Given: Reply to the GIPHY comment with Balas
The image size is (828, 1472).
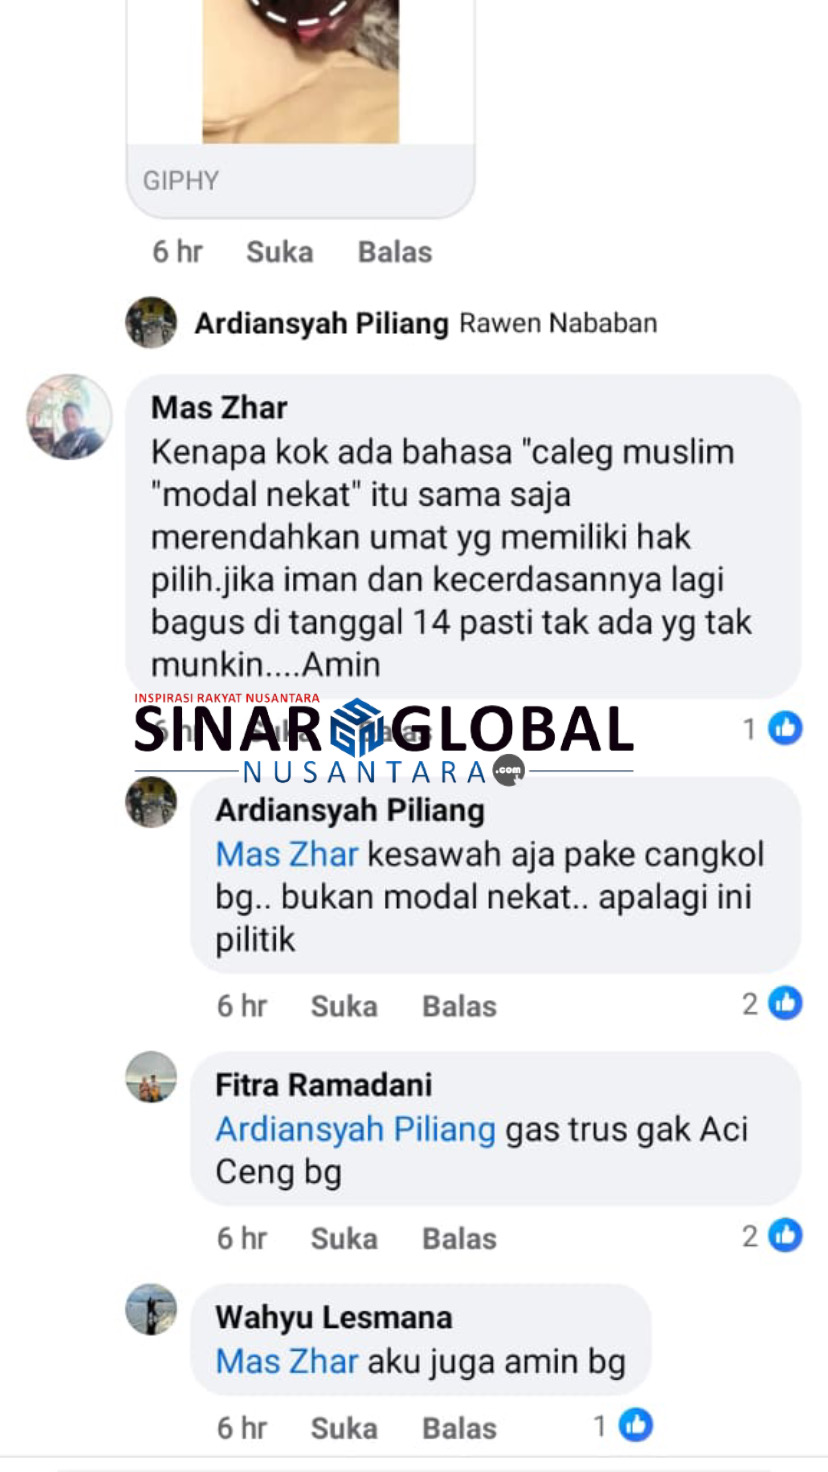Looking at the screenshot, I should click(x=395, y=252).
